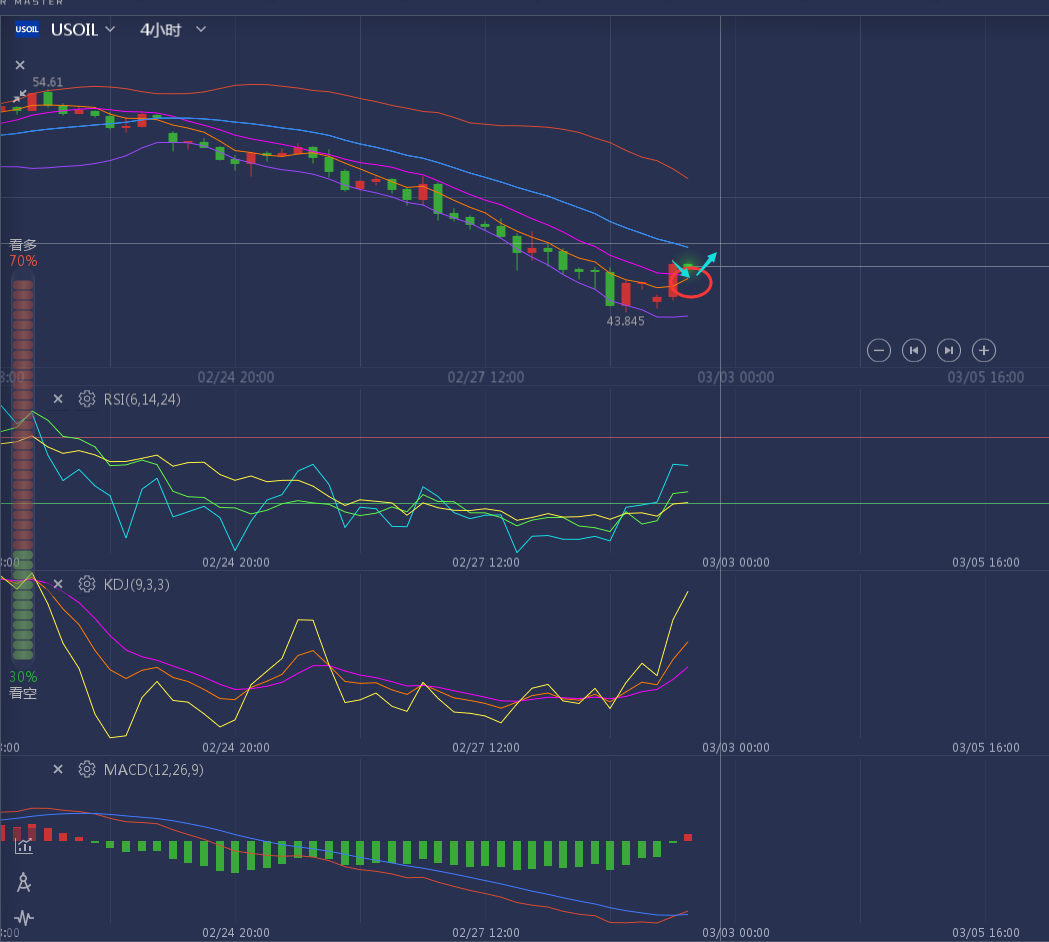Click 03/03 00:00 on main chart axis
The width and height of the screenshot is (1049, 942).
(x=736, y=377)
